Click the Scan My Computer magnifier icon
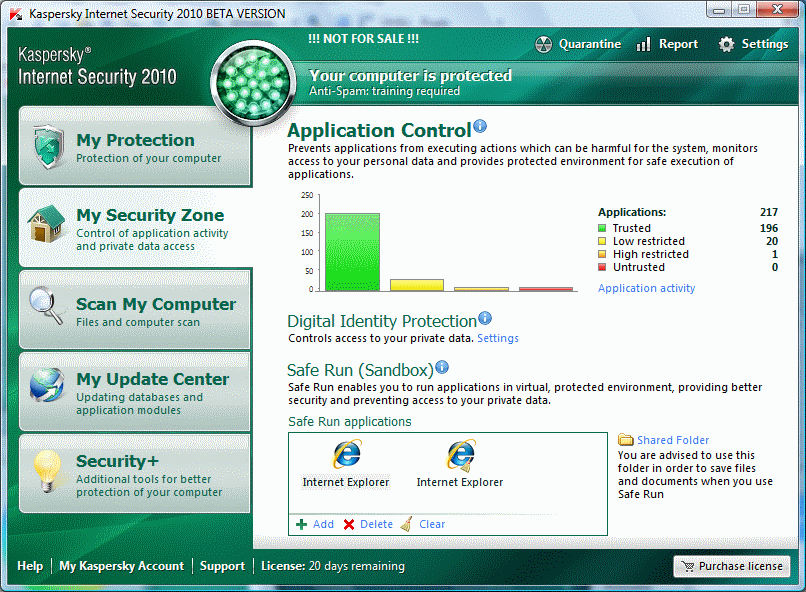 [46, 305]
